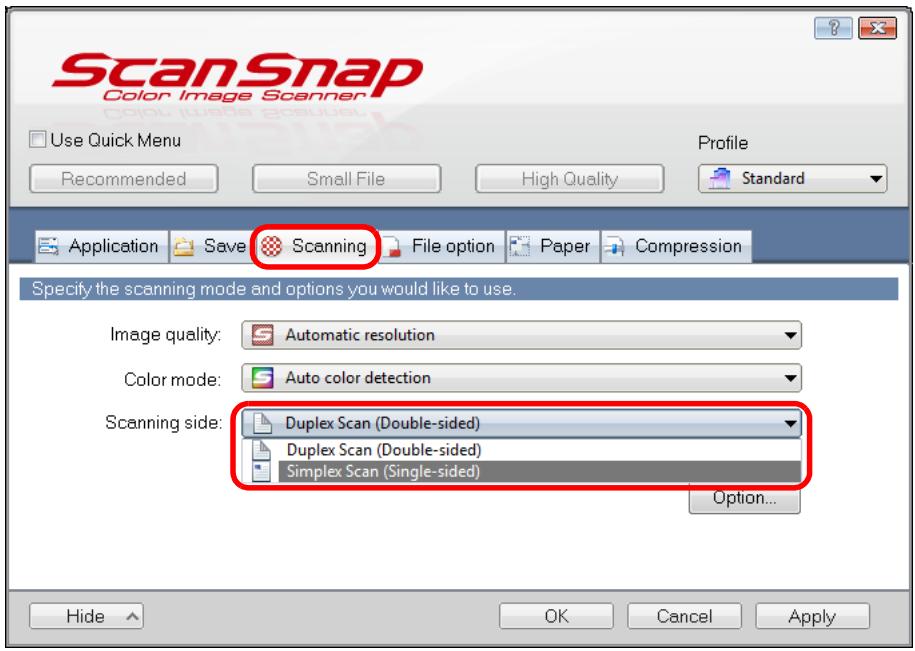Click the High Quality button
This screenshot has height=651, width=915.
click(570, 178)
